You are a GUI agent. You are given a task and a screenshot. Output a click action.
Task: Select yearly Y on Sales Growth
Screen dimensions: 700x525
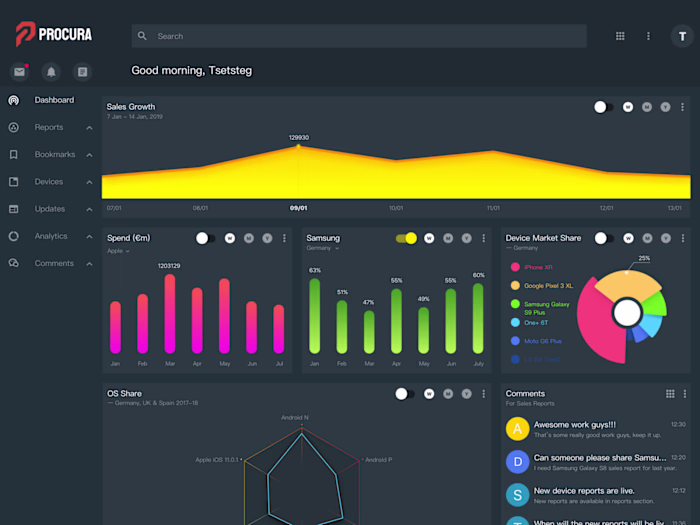click(665, 107)
